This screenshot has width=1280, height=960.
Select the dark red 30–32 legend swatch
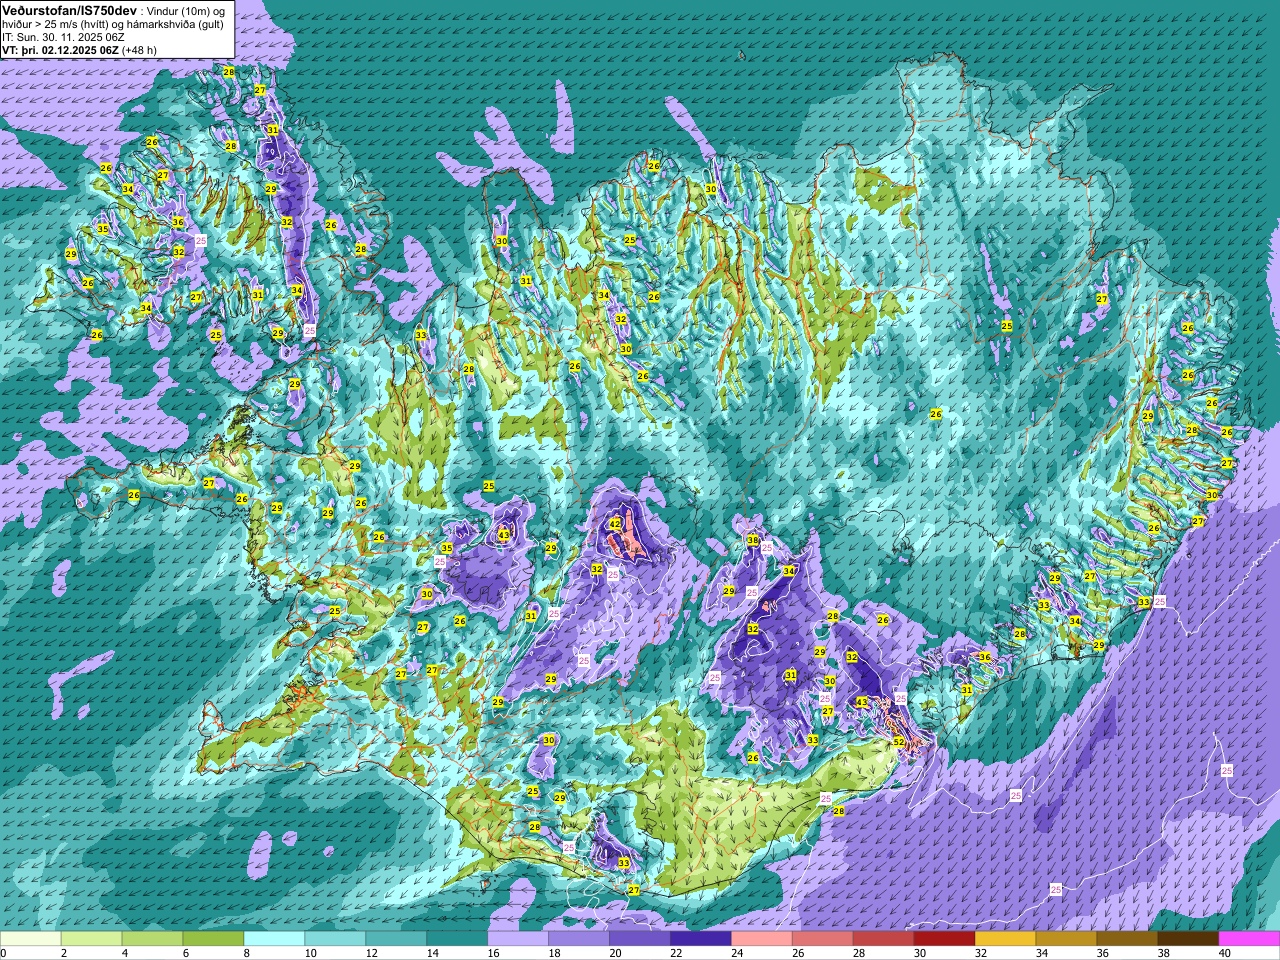click(x=946, y=939)
